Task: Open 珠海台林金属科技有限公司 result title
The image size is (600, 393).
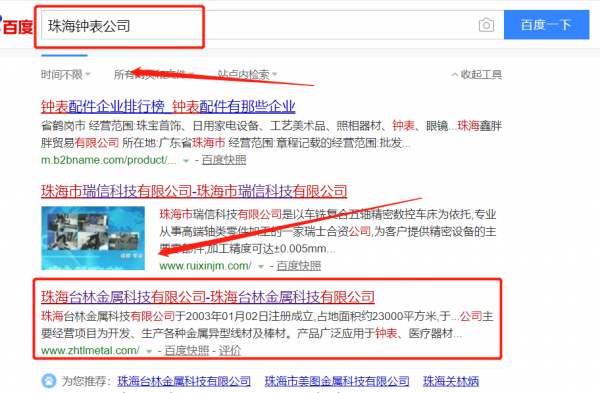Action: point(208,297)
